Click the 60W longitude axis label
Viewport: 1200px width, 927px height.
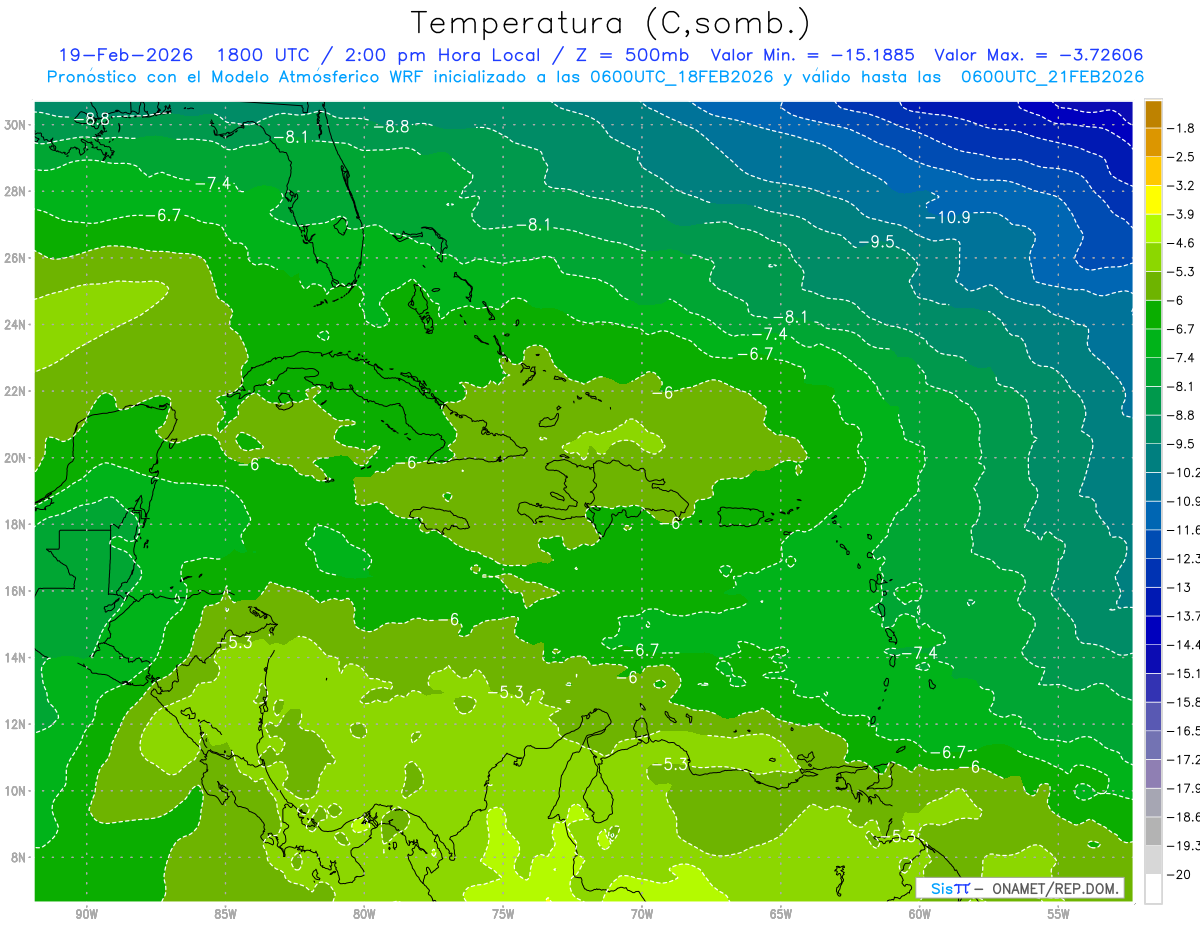[920, 914]
